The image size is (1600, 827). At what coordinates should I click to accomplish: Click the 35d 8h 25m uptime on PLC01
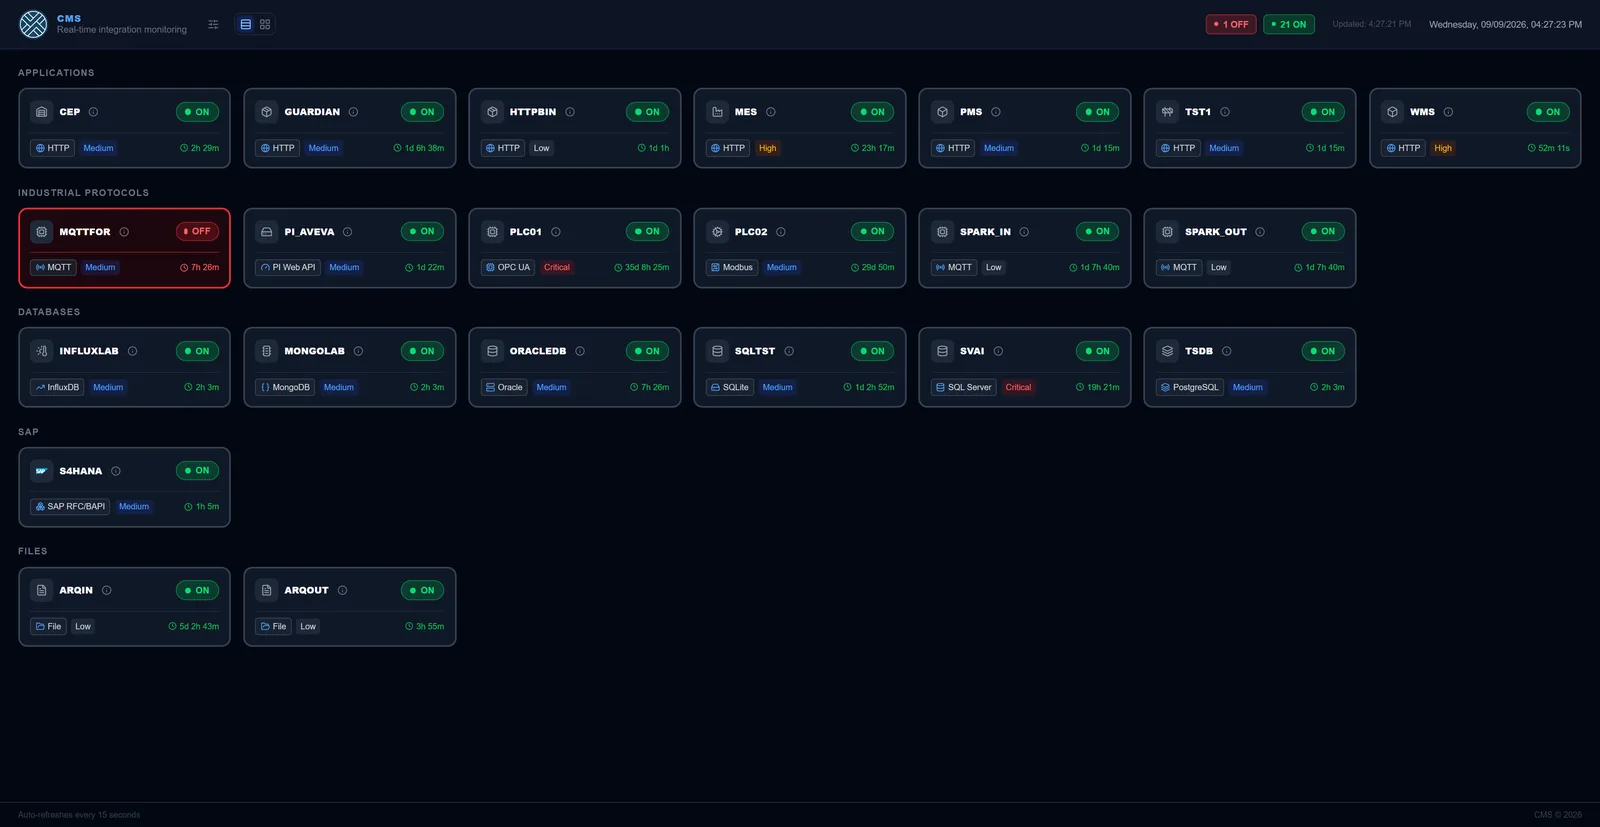pos(642,267)
